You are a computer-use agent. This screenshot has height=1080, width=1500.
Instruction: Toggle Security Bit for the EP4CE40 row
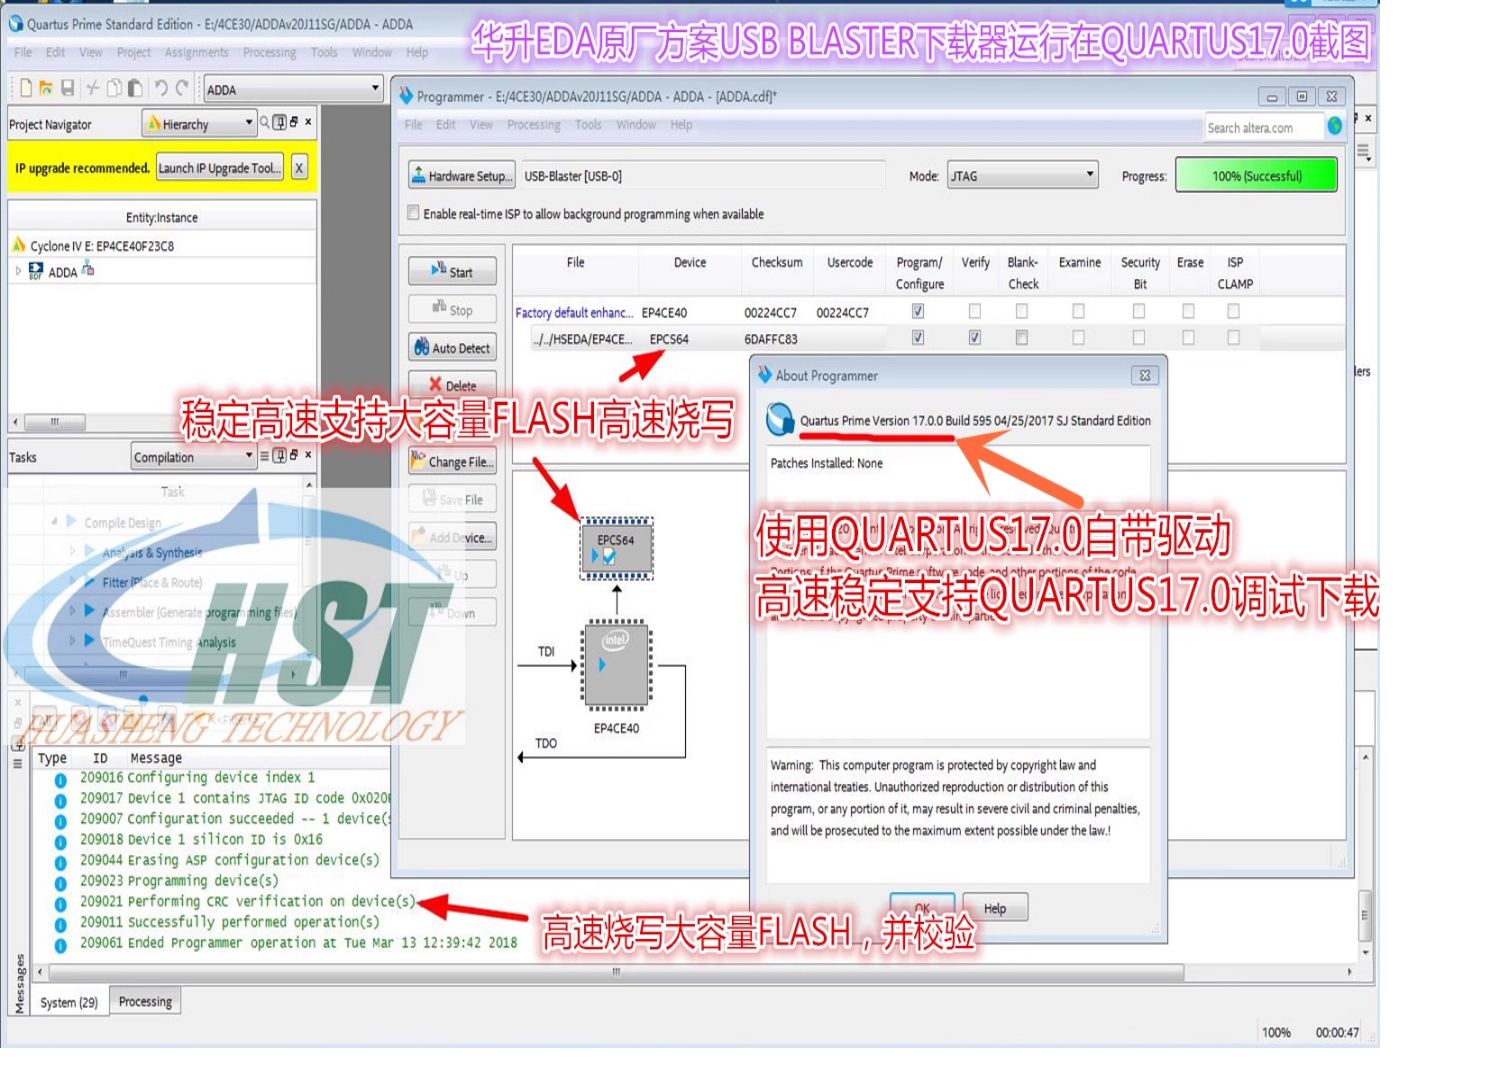pos(1139,311)
